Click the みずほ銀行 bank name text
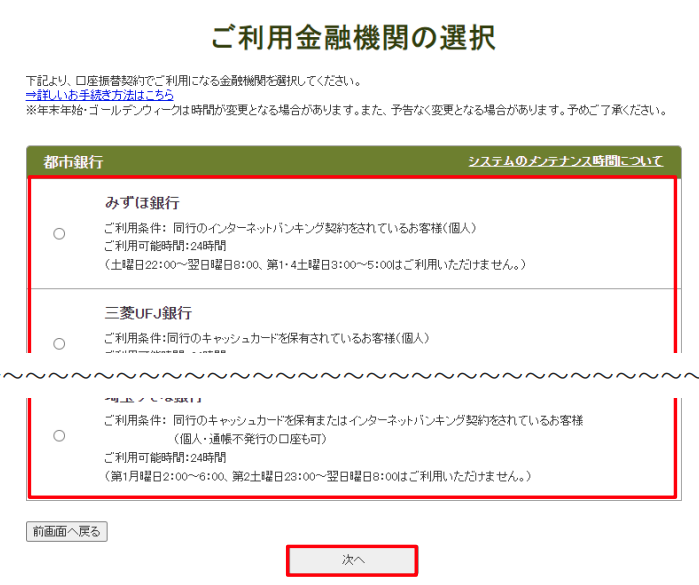The width and height of the screenshot is (699, 585). pyautogui.click(x=142, y=203)
